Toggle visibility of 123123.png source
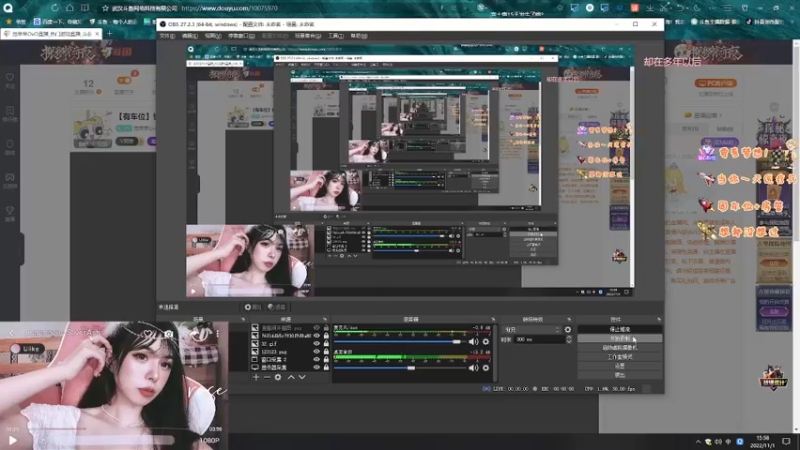Viewport: 800px width, 450px height. pos(316,352)
